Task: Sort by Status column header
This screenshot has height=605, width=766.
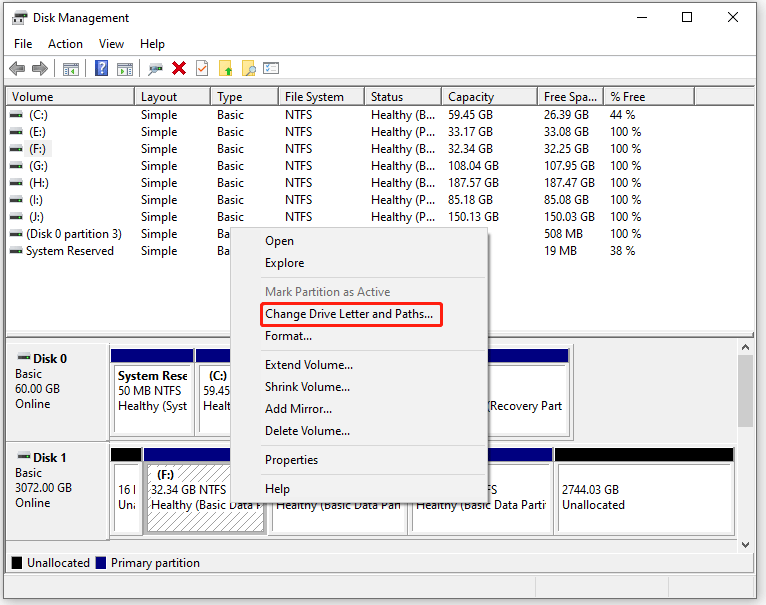Action: pyautogui.click(x=403, y=97)
